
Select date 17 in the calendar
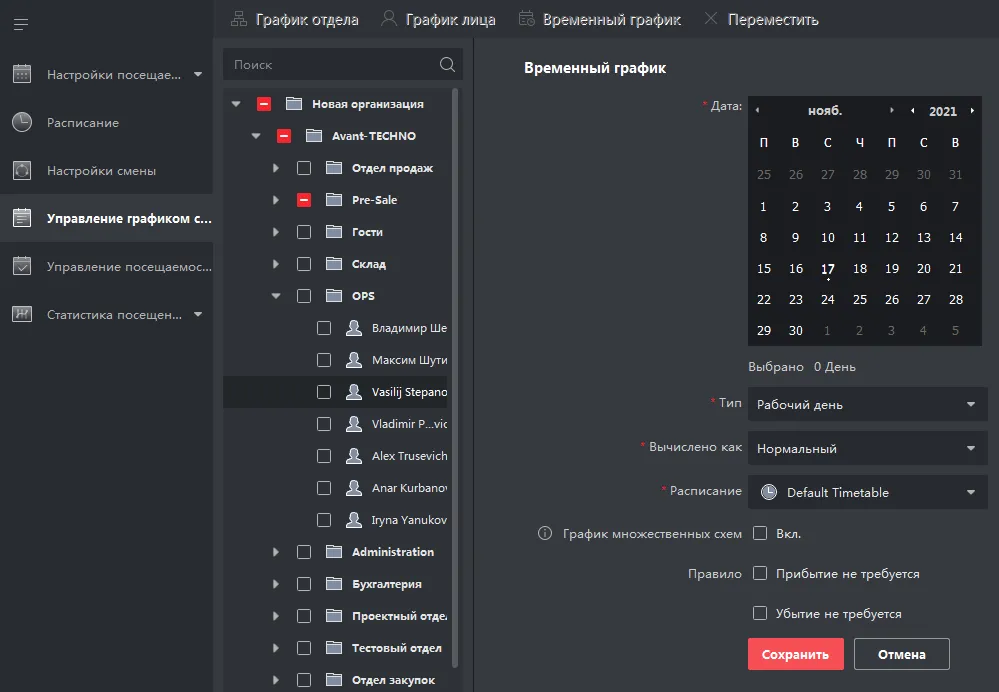(x=827, y=269)
